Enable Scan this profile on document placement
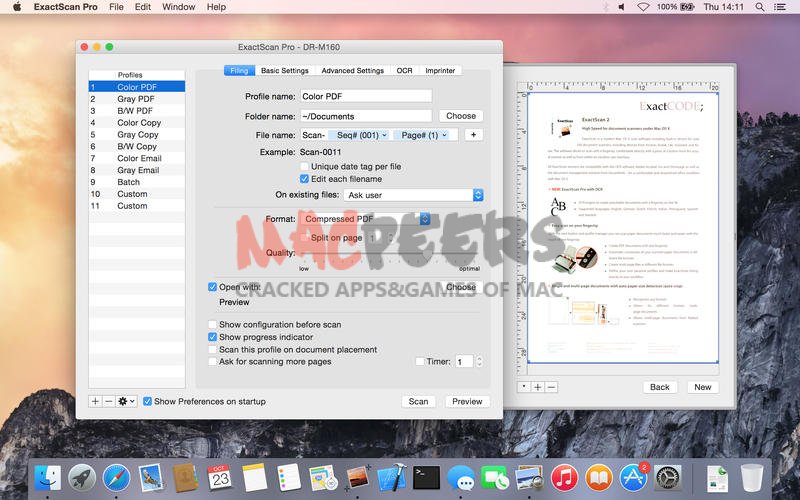The height and width of the screenshot is (500, 800). point(212,349)
